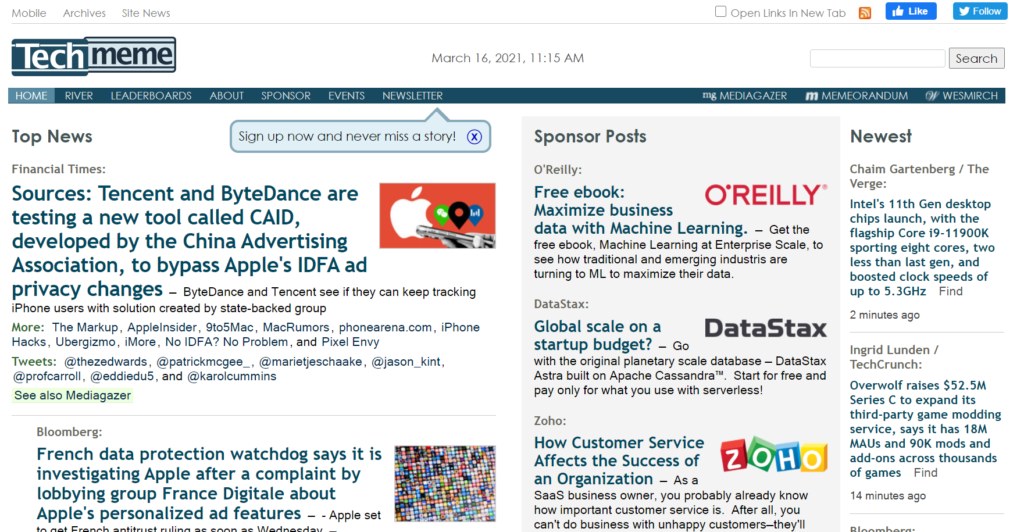Open the MacRumors link
Screen dimensions: 1024x532
pyautogui.click(x=297, y=327)
